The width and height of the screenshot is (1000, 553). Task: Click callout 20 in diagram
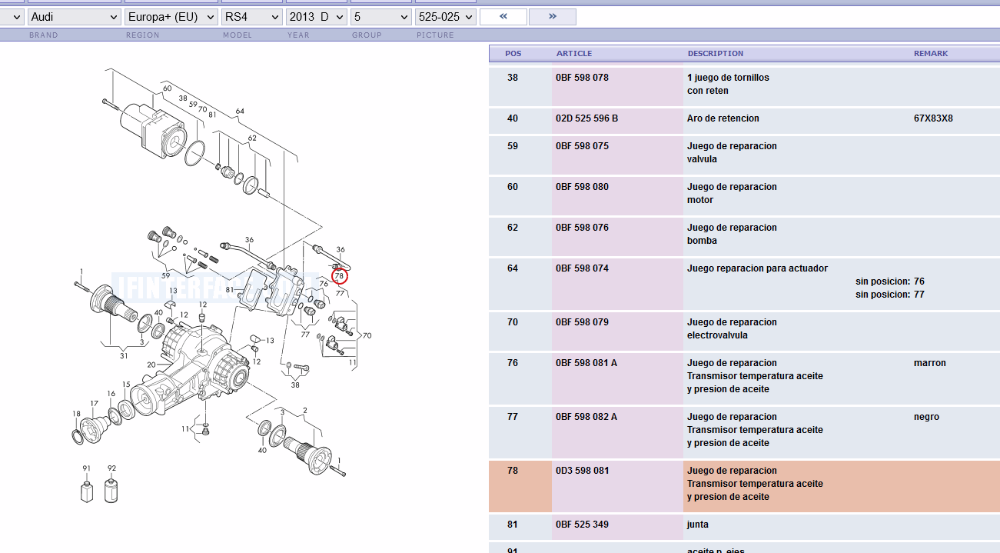[151, 365]
